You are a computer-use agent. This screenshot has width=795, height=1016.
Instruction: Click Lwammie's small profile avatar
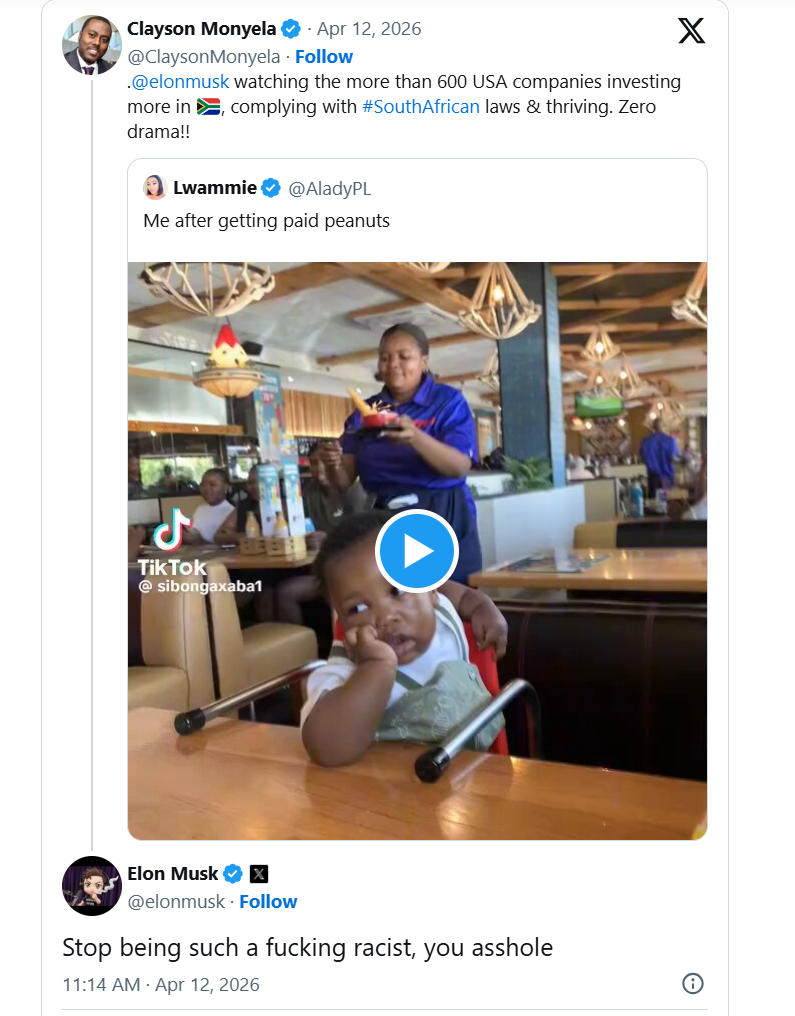tap(154, 188)
